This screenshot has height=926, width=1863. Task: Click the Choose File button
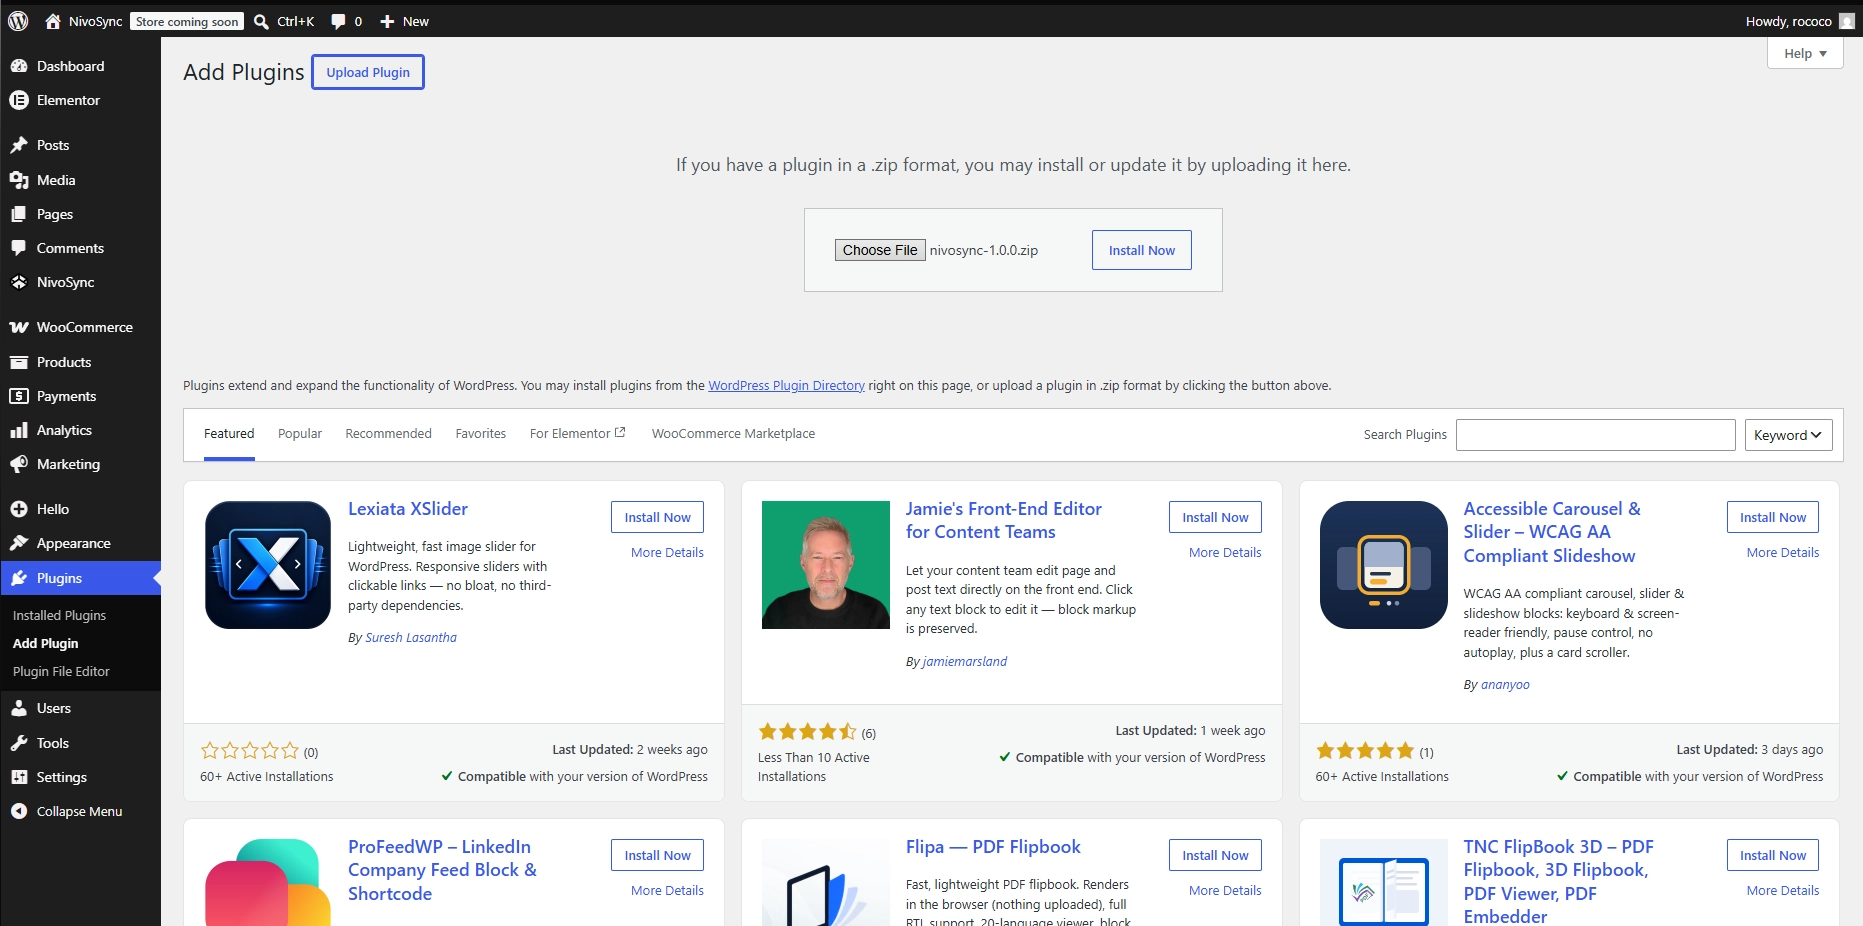click(880, 250)
